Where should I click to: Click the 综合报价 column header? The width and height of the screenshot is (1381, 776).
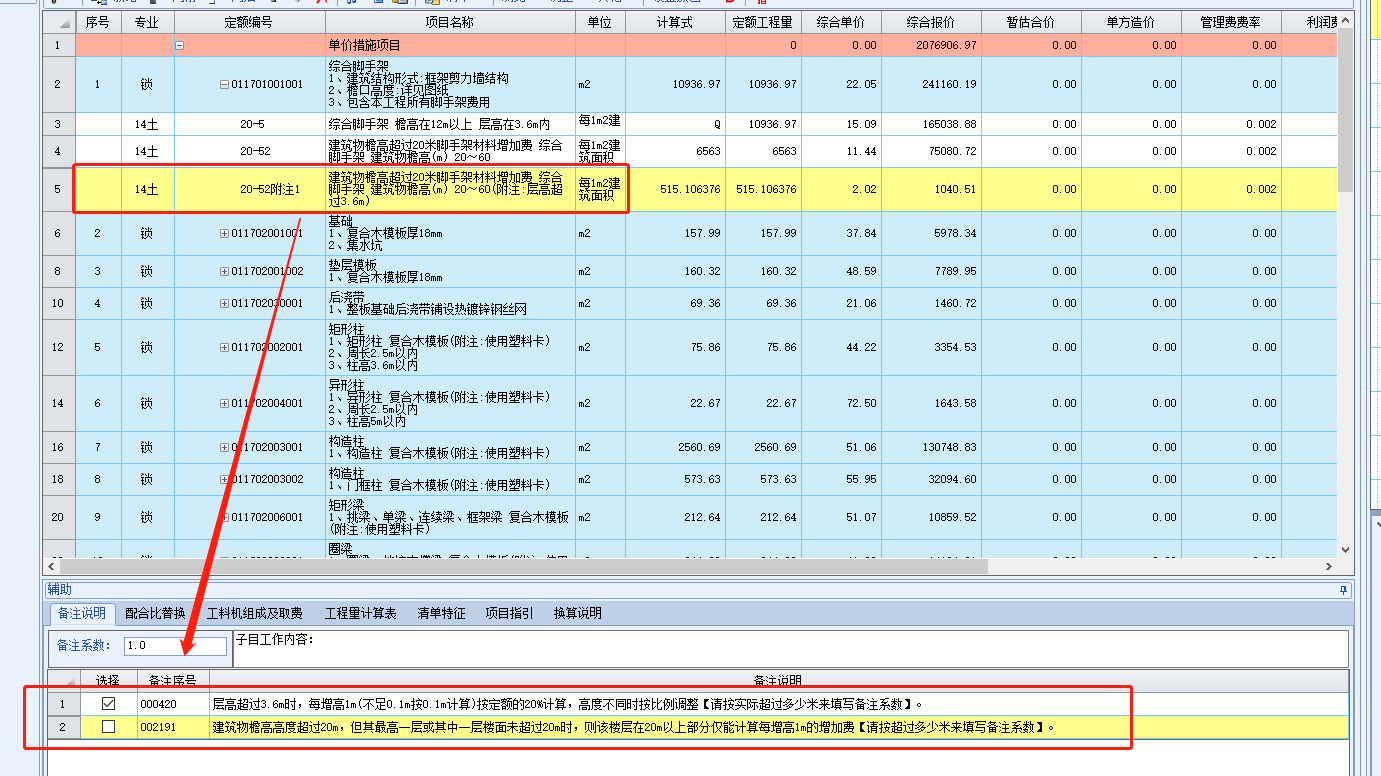pyautogui.click(x=931, y=22)
